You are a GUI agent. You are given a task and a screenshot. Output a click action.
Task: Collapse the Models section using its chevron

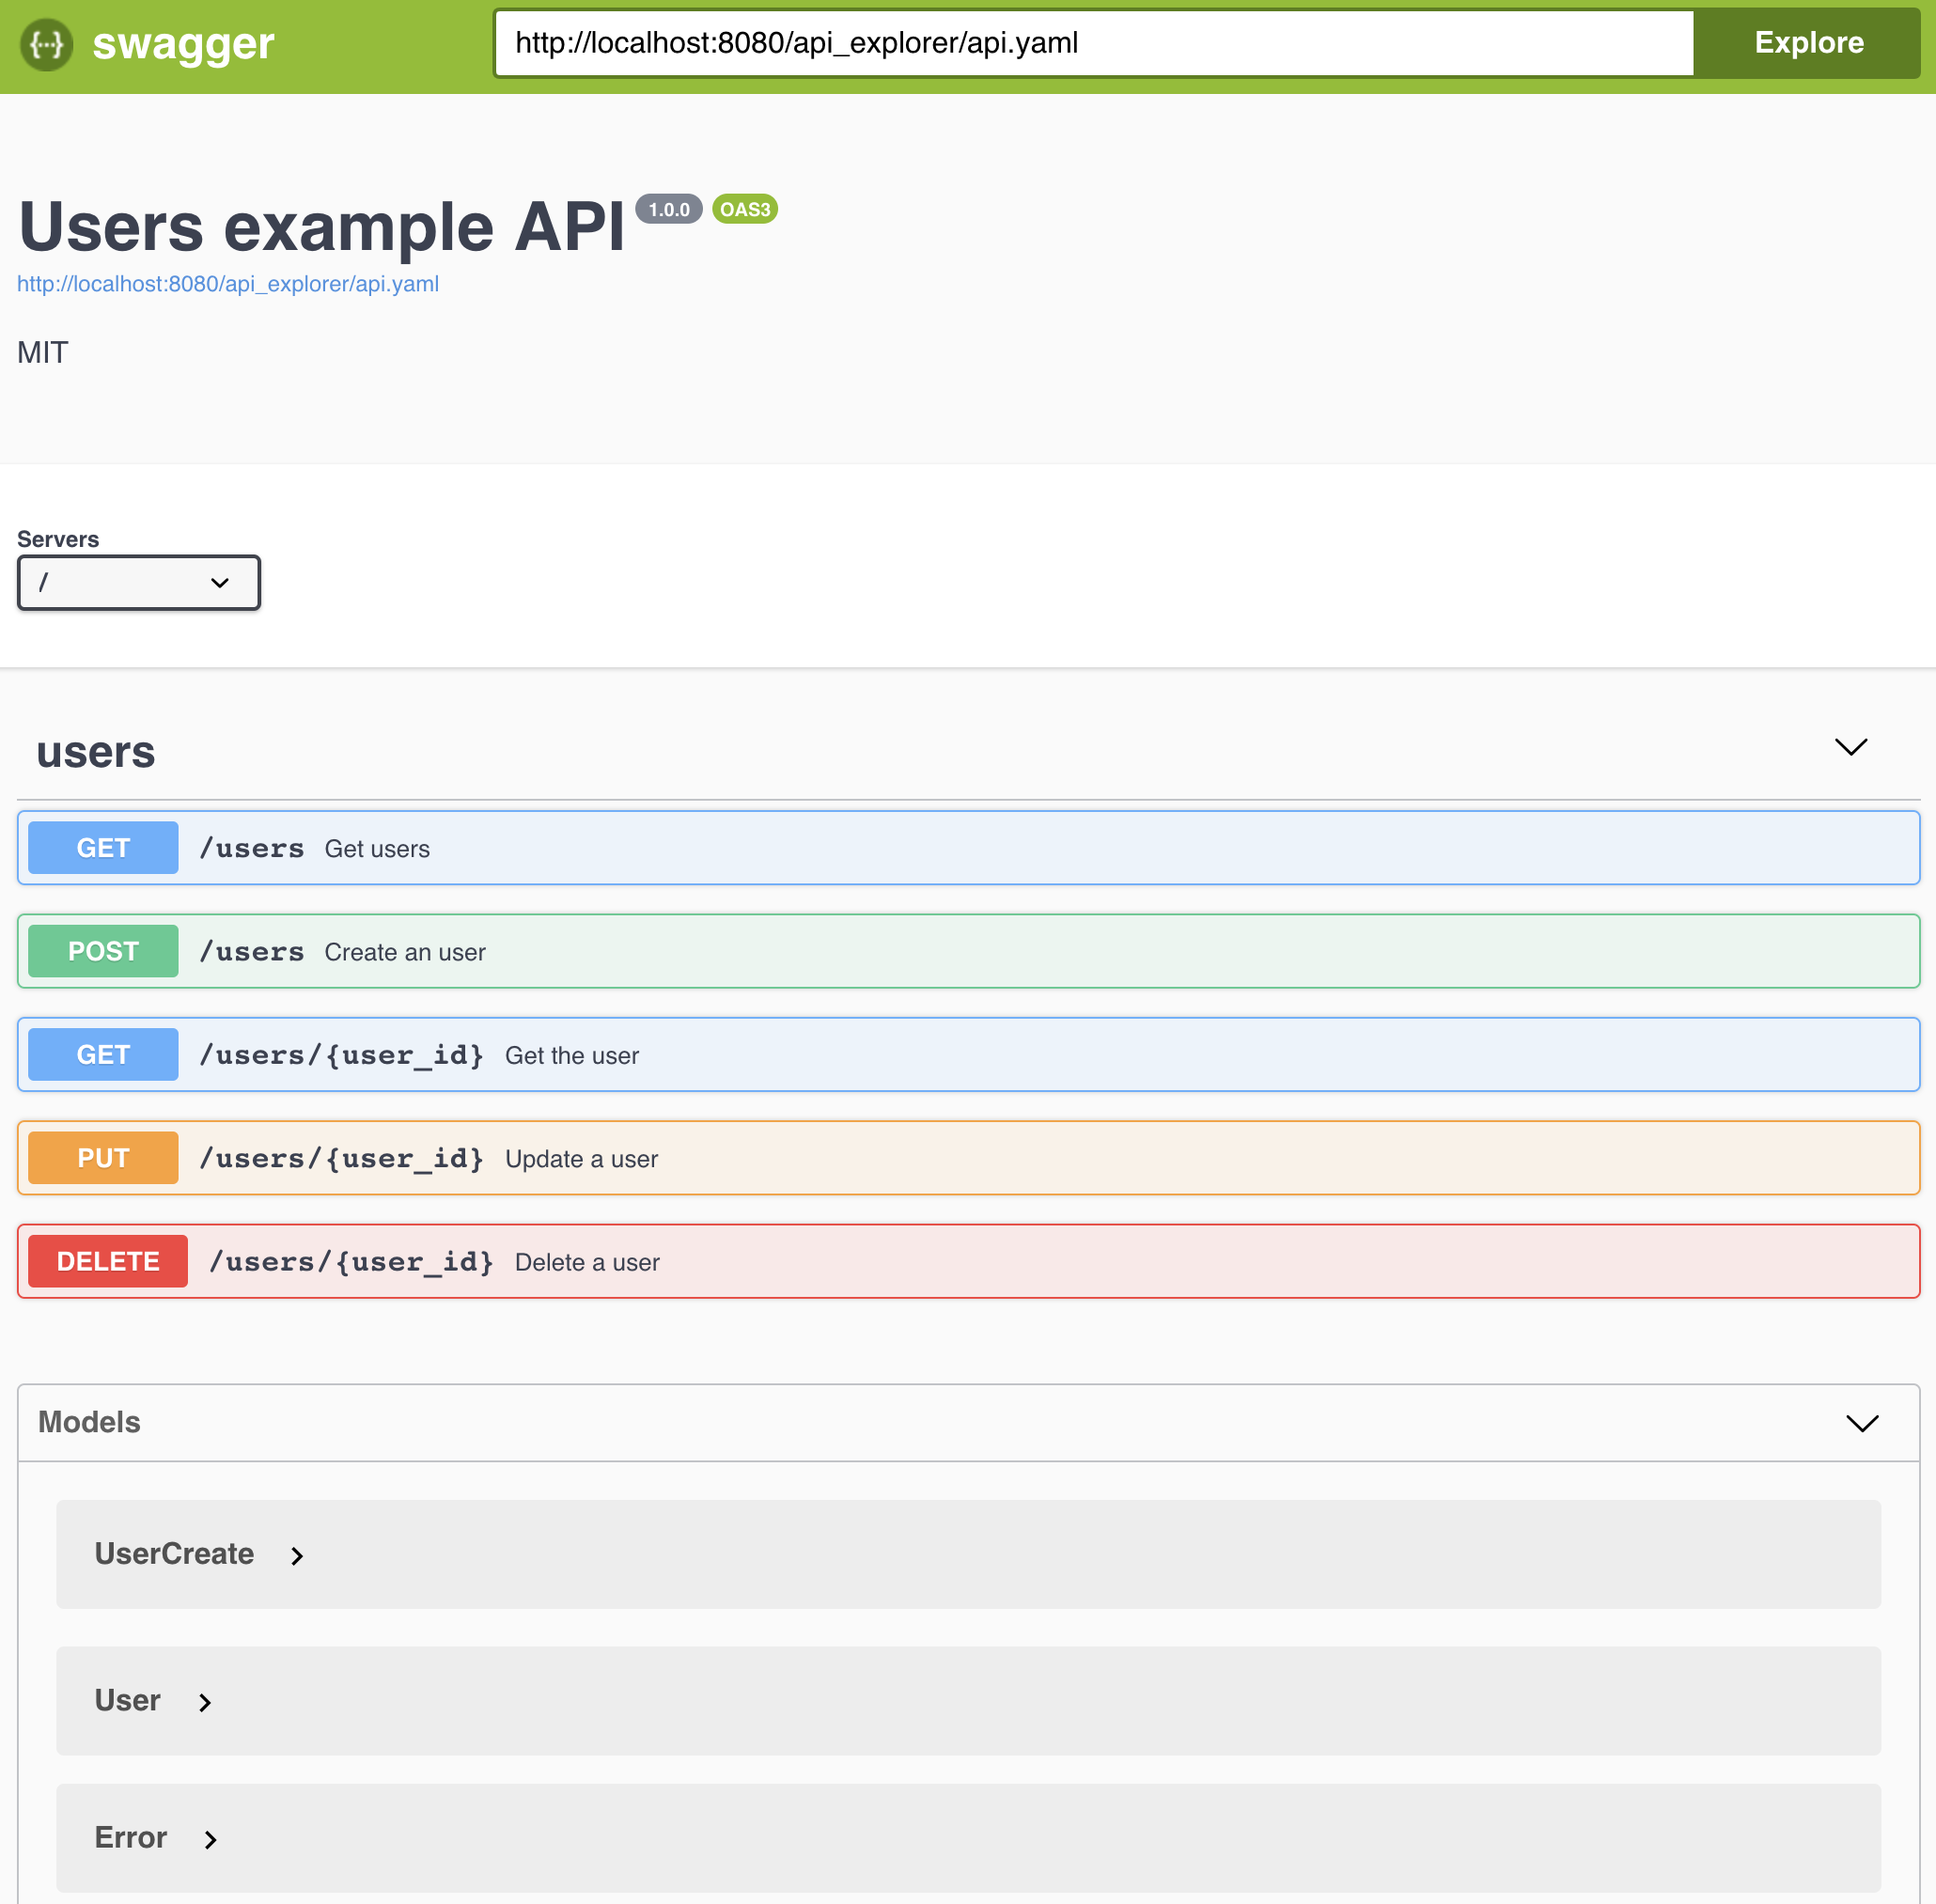[x=1861, y=1422]
